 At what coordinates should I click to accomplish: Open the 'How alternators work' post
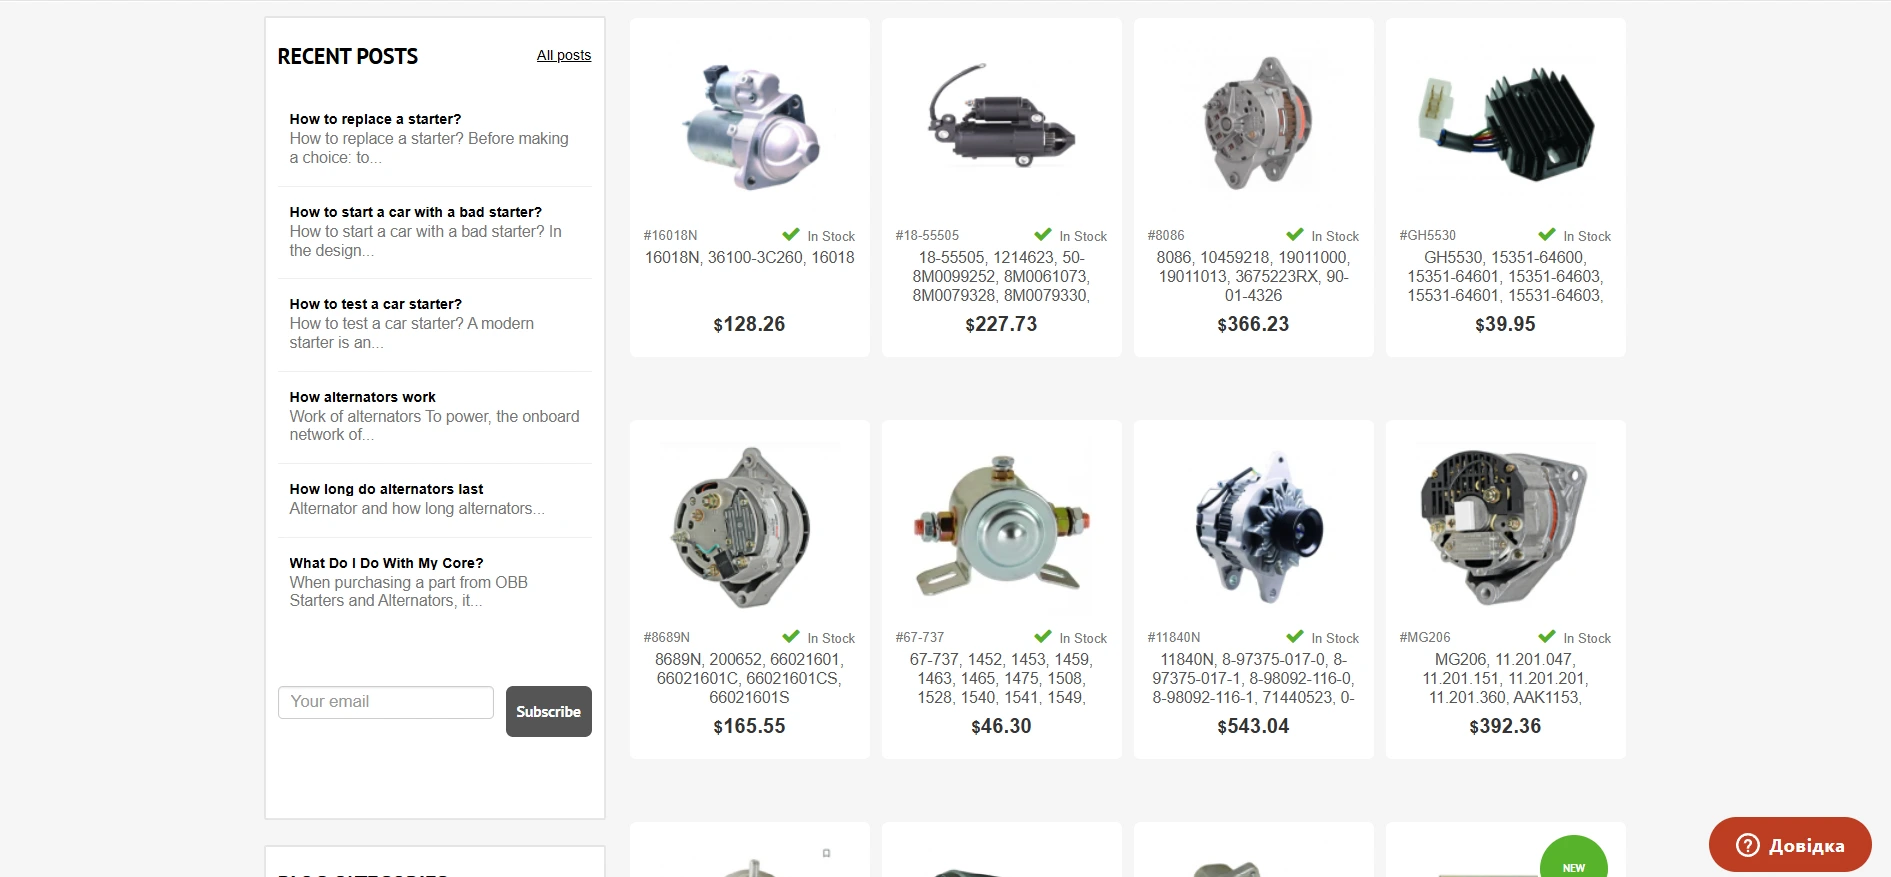point(362,397)
